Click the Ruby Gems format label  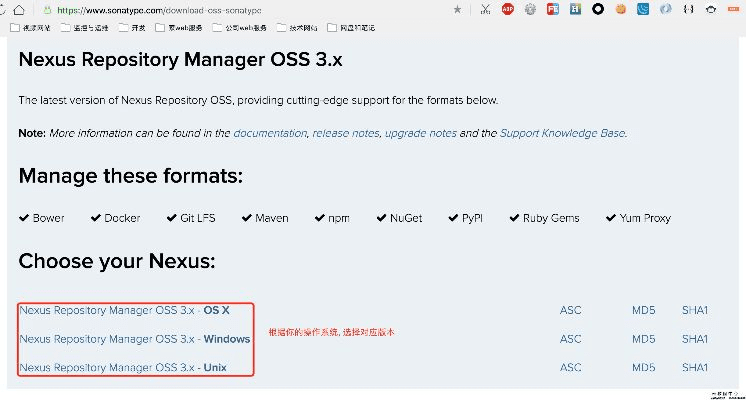click(x=551, y=218)
